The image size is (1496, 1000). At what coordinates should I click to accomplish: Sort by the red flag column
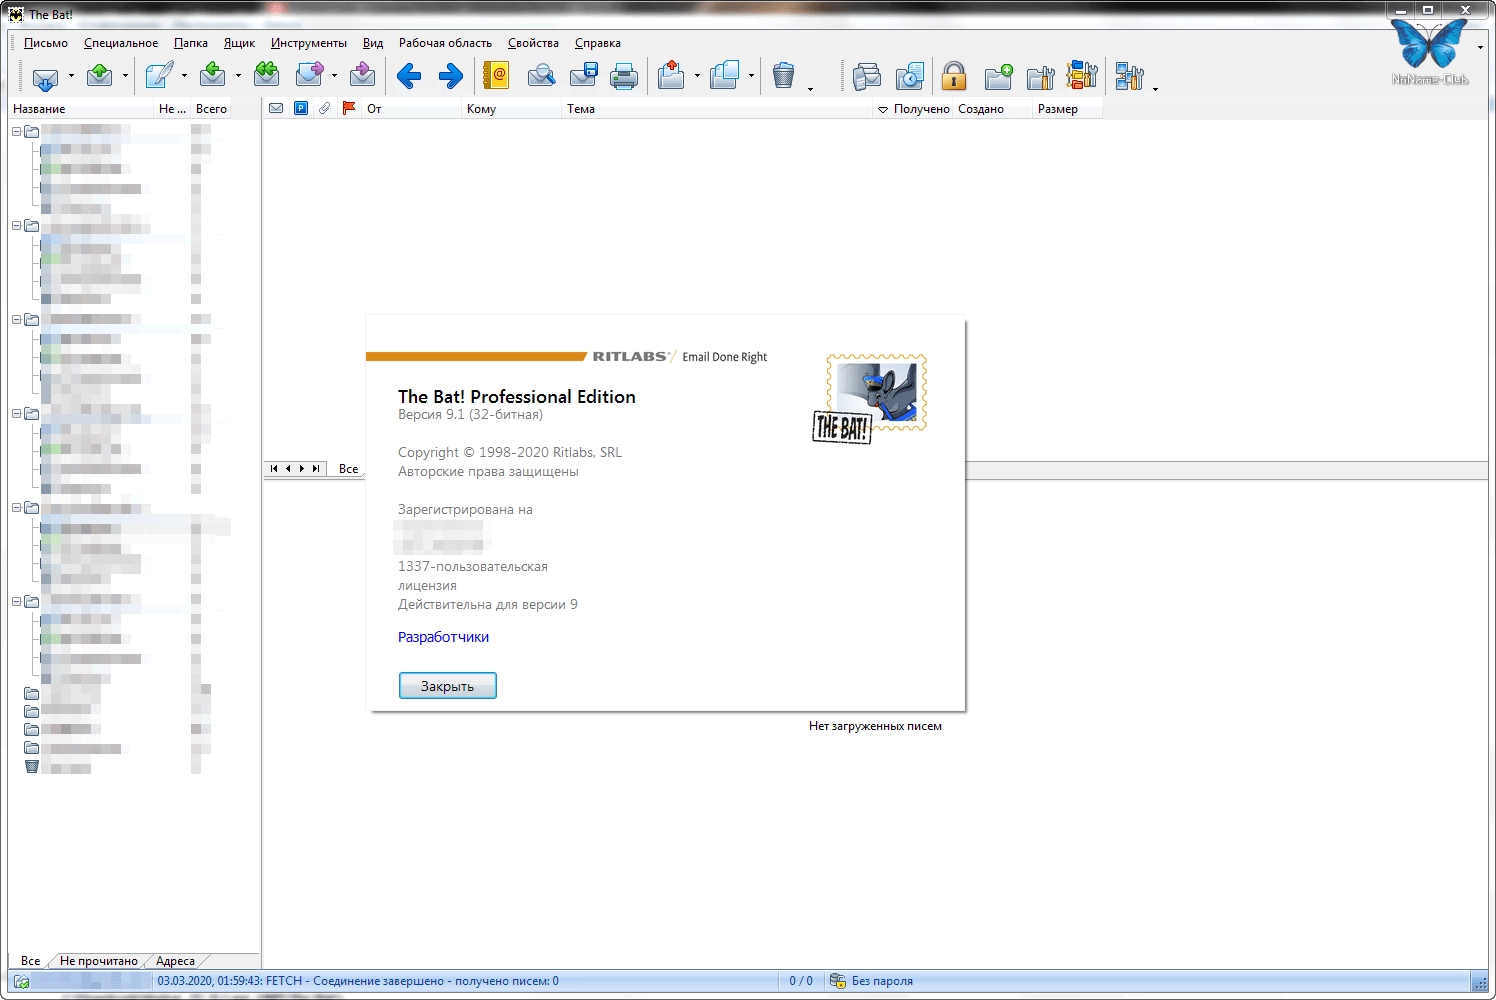coord(349,108)
